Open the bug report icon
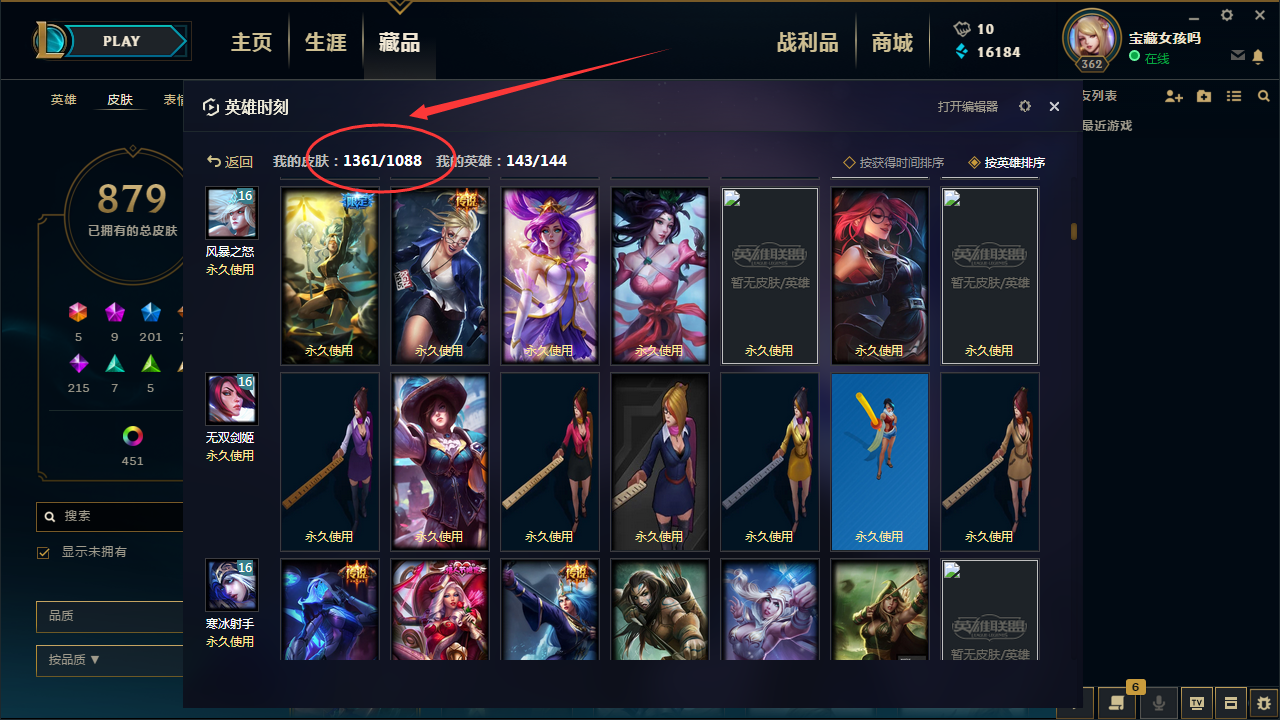Screen dimensions: 1280x720 click(1263, 702)
